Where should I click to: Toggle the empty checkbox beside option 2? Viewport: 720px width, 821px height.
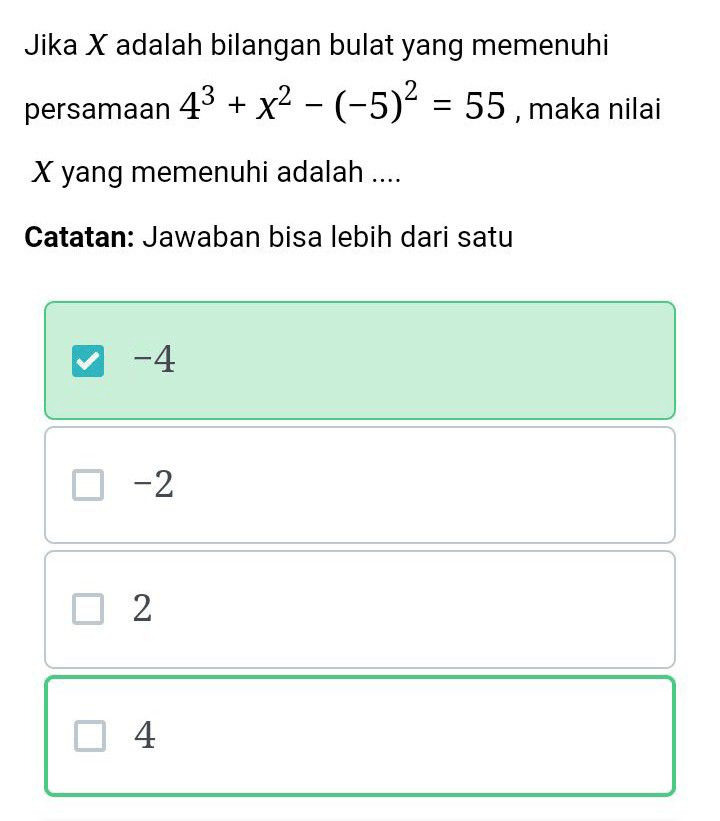[x=88, y=610]
